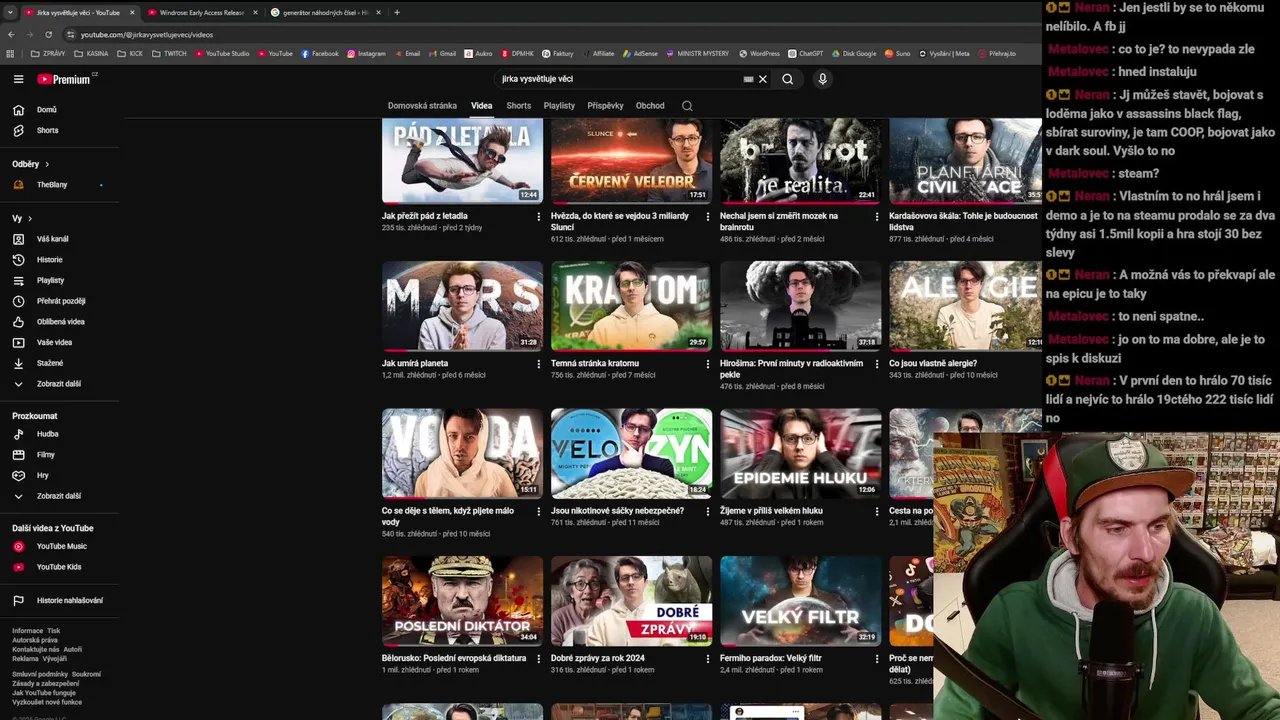Image resolution: width=1280 pixels, height=720 pixels.
Task: Open the hamburger guide menu icon
Action: (x=18, y=79)
